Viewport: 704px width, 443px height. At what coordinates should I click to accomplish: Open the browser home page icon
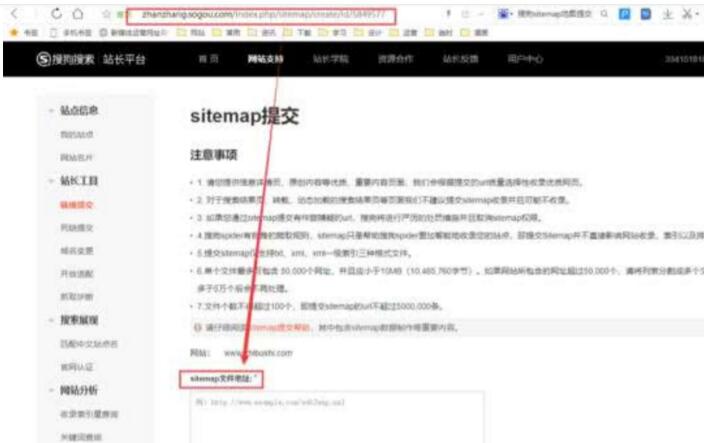click(78, 14)
